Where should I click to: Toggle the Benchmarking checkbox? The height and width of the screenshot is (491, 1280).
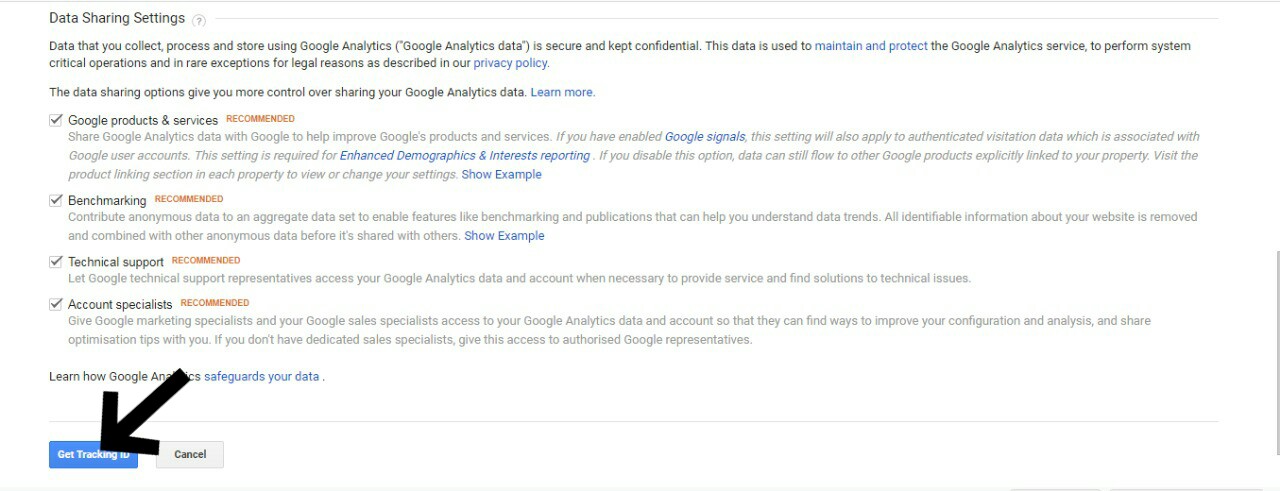click(56, 200)
